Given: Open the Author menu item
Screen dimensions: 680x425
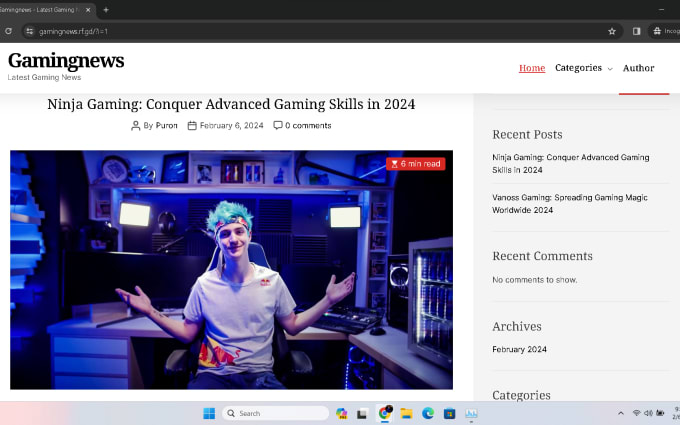Looking at the screenshot, I should coord(638,68).
